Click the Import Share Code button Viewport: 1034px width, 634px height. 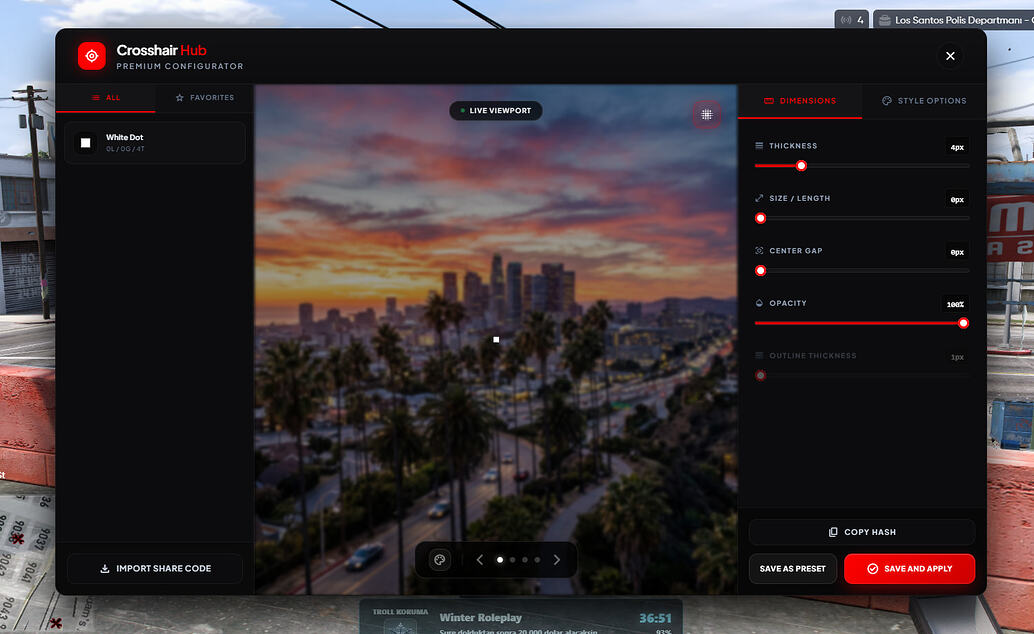[x=155, y=569]
